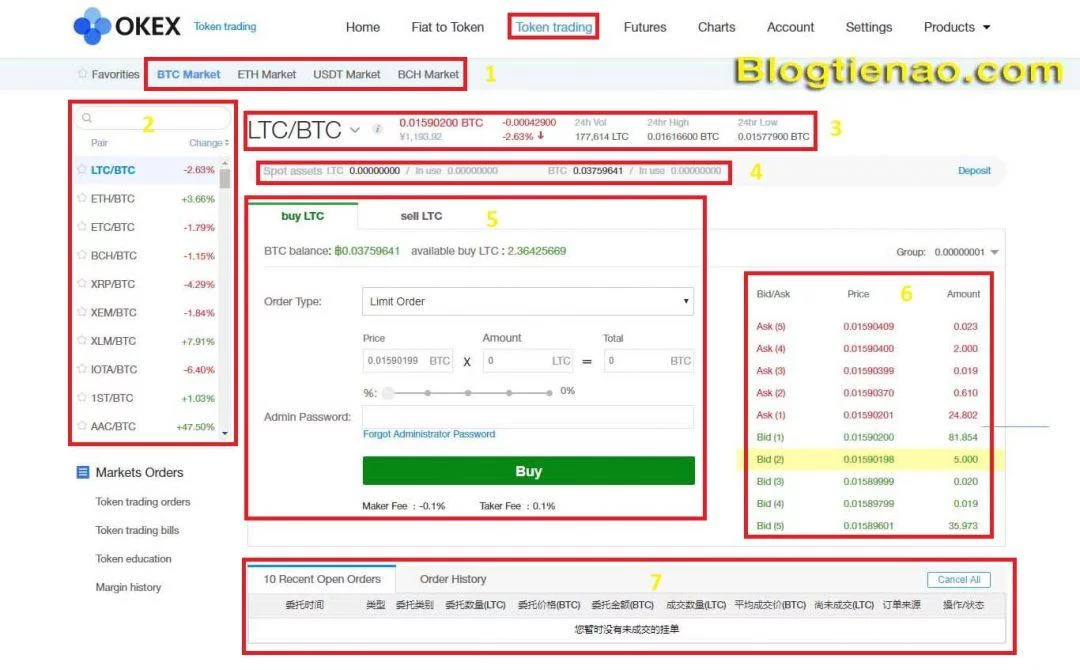Switch to the BTC Market tab
The image size is (1080, 670).
[x=188, y=74]
